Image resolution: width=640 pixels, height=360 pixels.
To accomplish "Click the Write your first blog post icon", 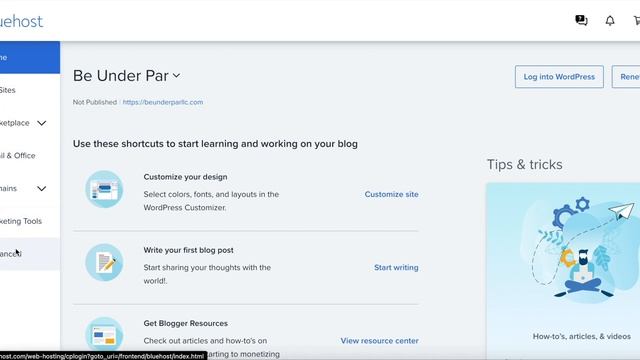I will (x=104, y=262).
